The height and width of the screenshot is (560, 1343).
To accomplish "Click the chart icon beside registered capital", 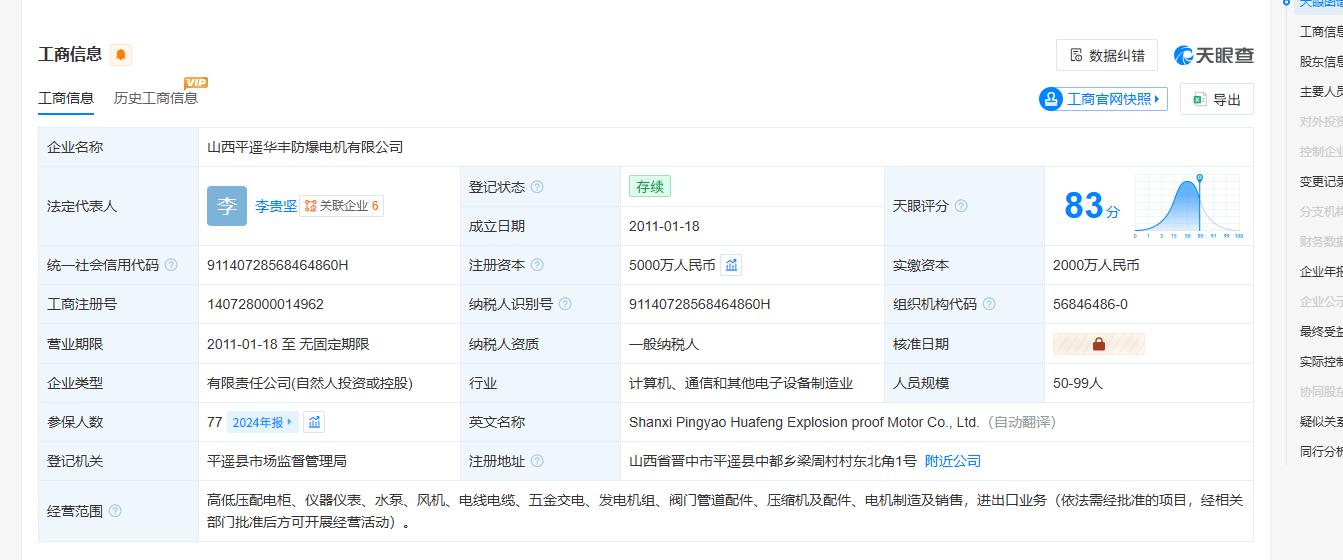I will pos(731,265).
